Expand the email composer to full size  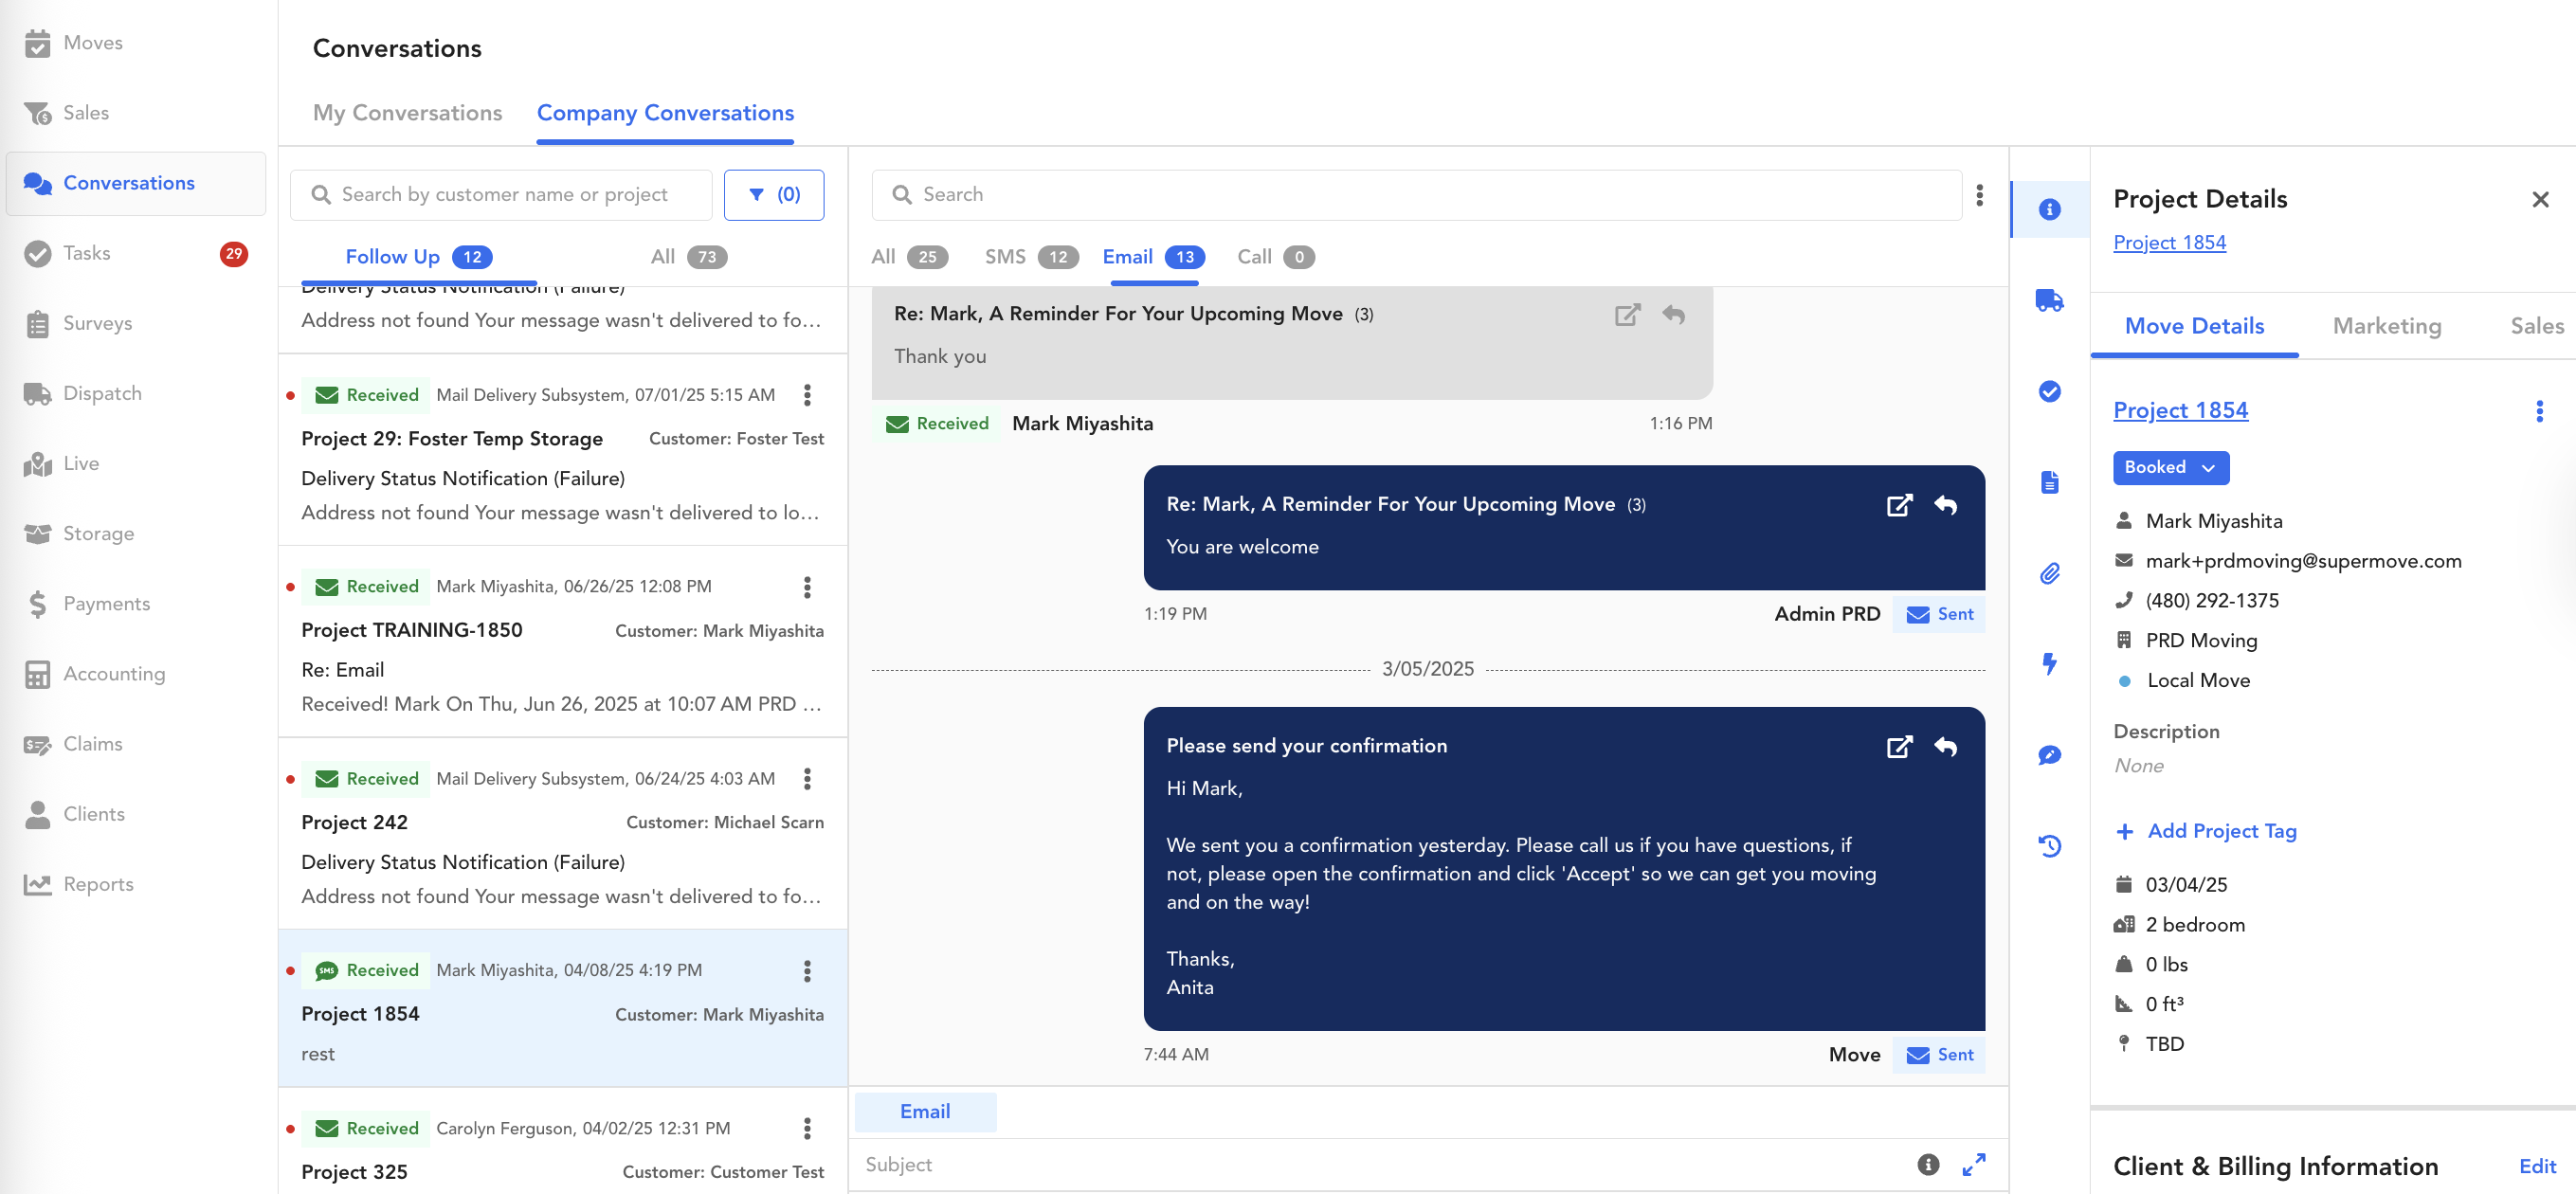point(1973,1164)
